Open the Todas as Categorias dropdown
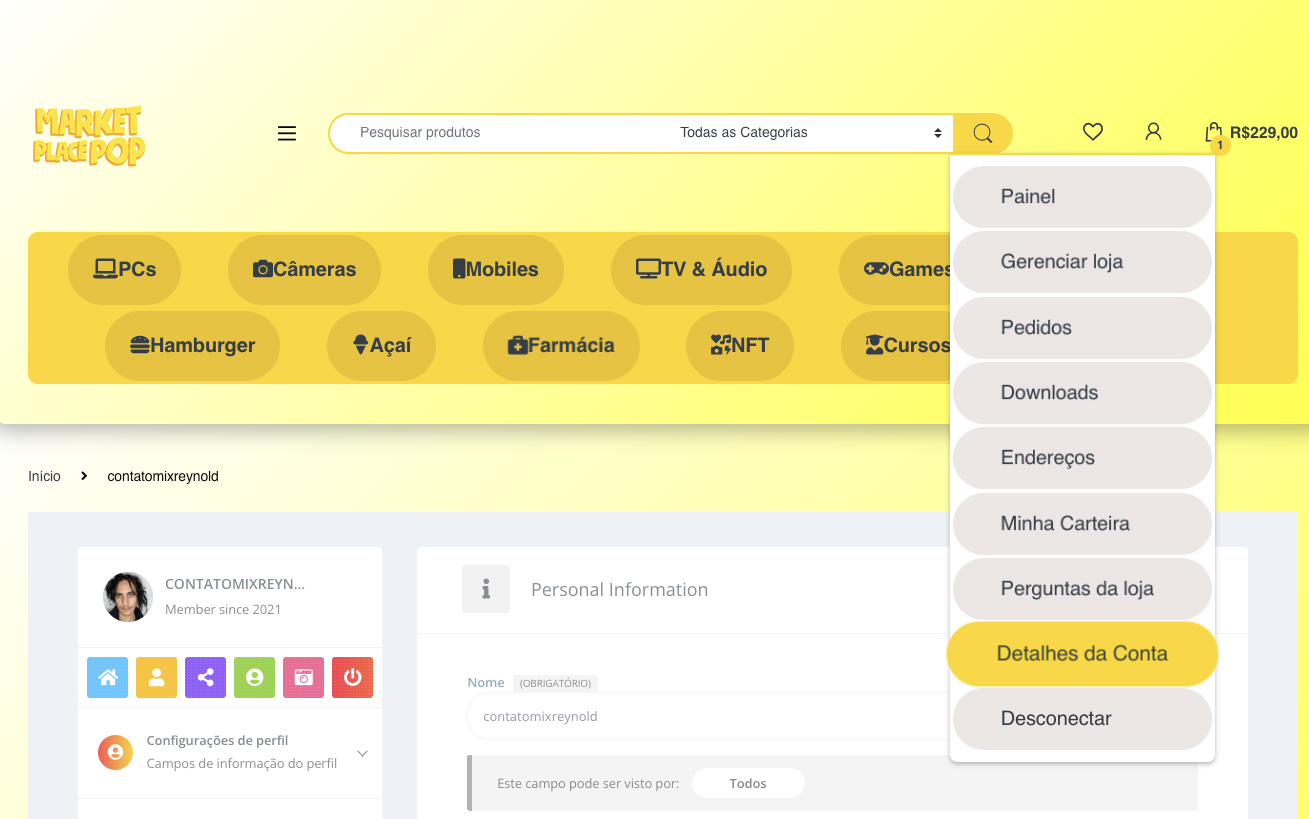 tap(810, 133)
